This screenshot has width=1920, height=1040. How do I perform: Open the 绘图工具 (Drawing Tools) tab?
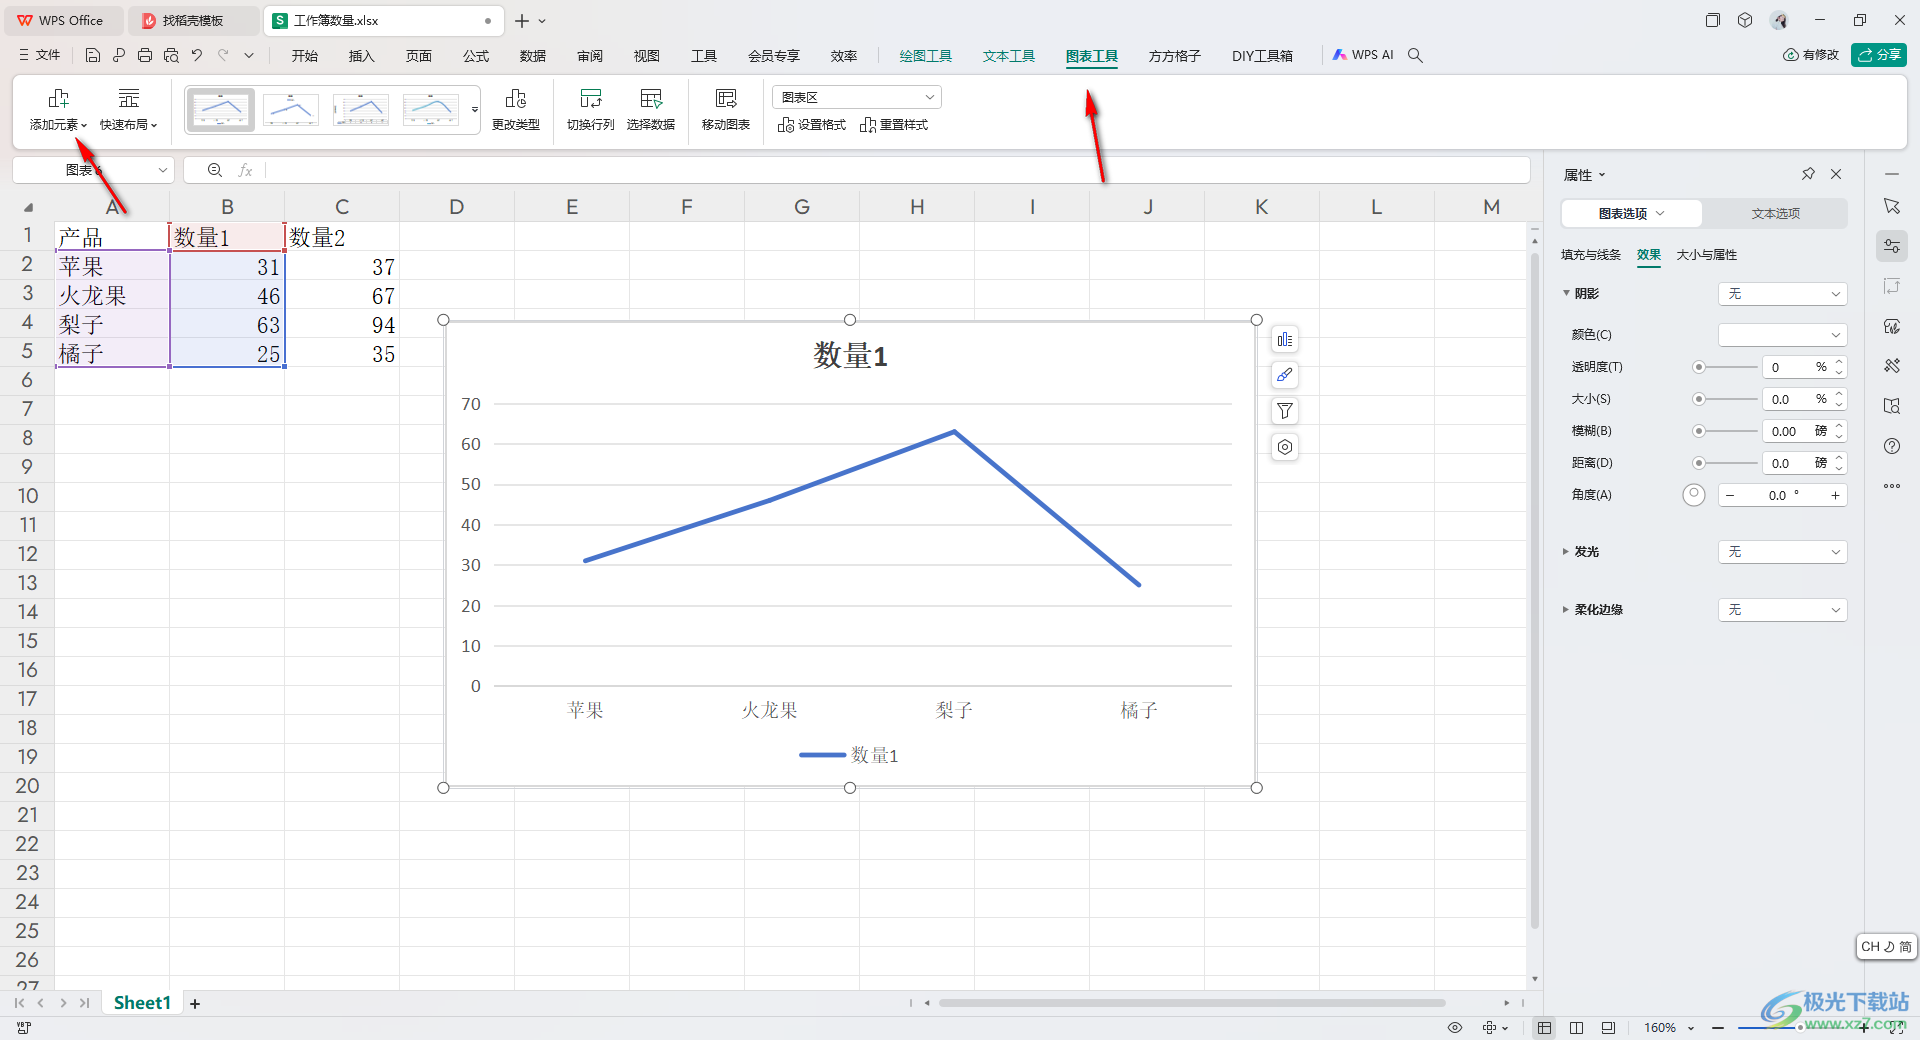[925, 56]
